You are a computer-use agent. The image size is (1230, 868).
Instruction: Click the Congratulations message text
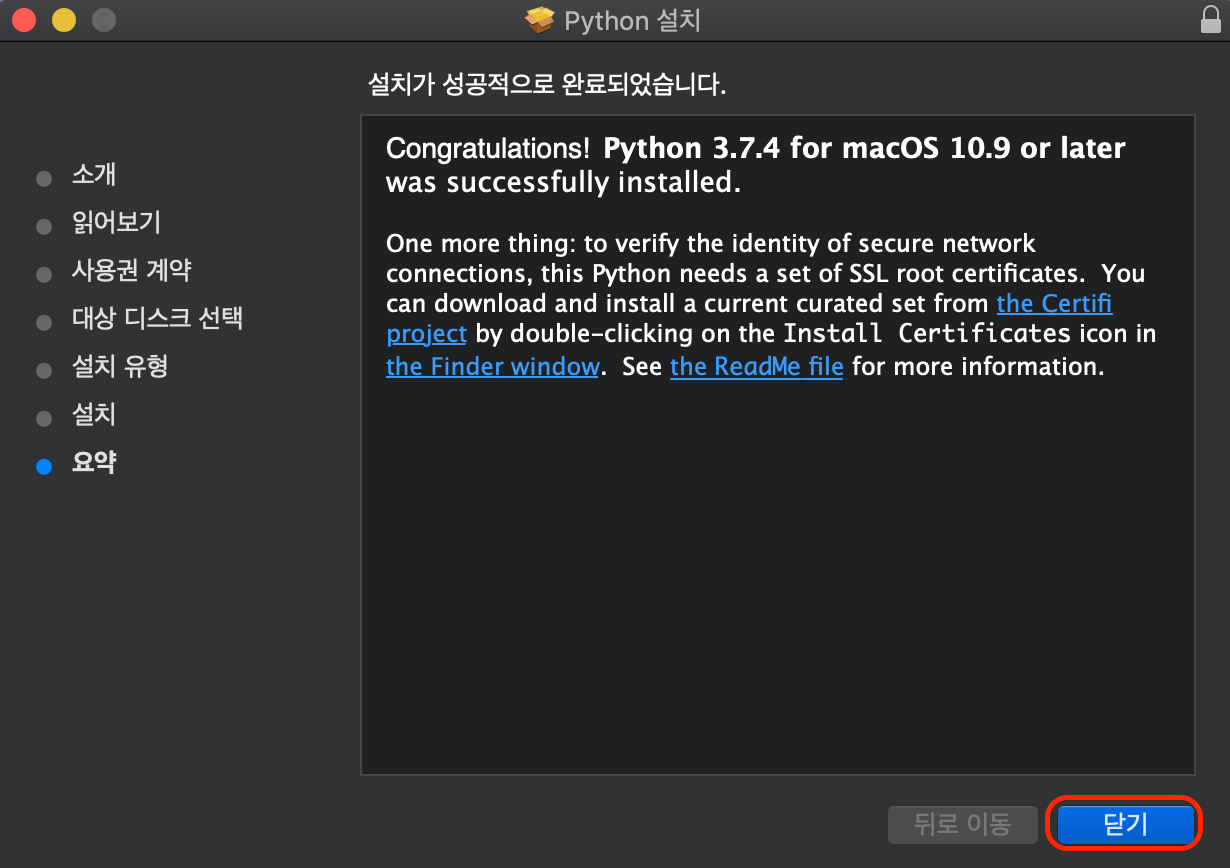point(756,165)
